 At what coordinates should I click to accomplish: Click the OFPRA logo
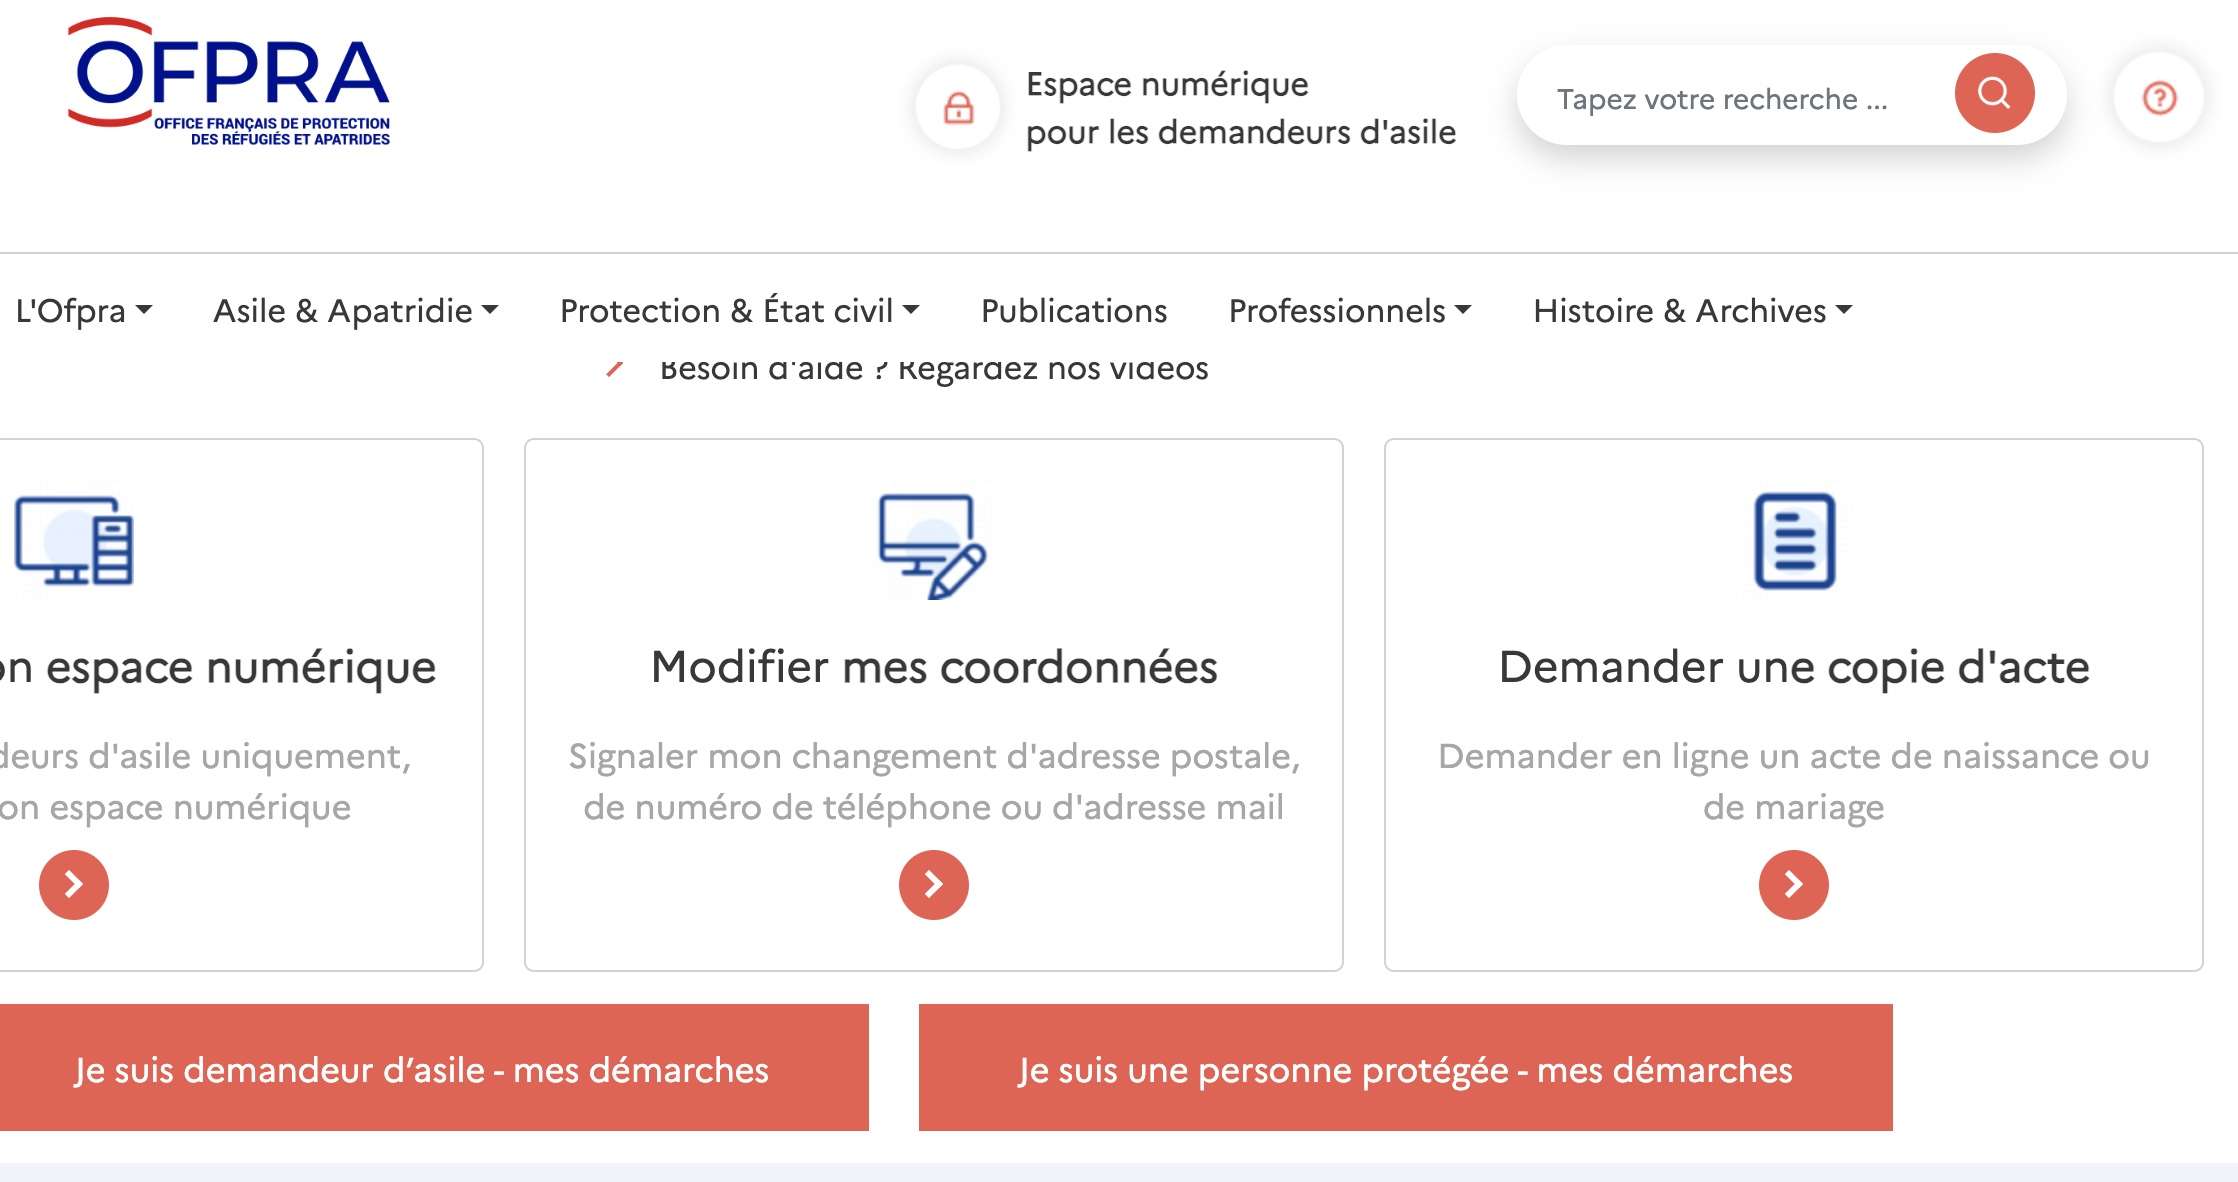(229, 82)
